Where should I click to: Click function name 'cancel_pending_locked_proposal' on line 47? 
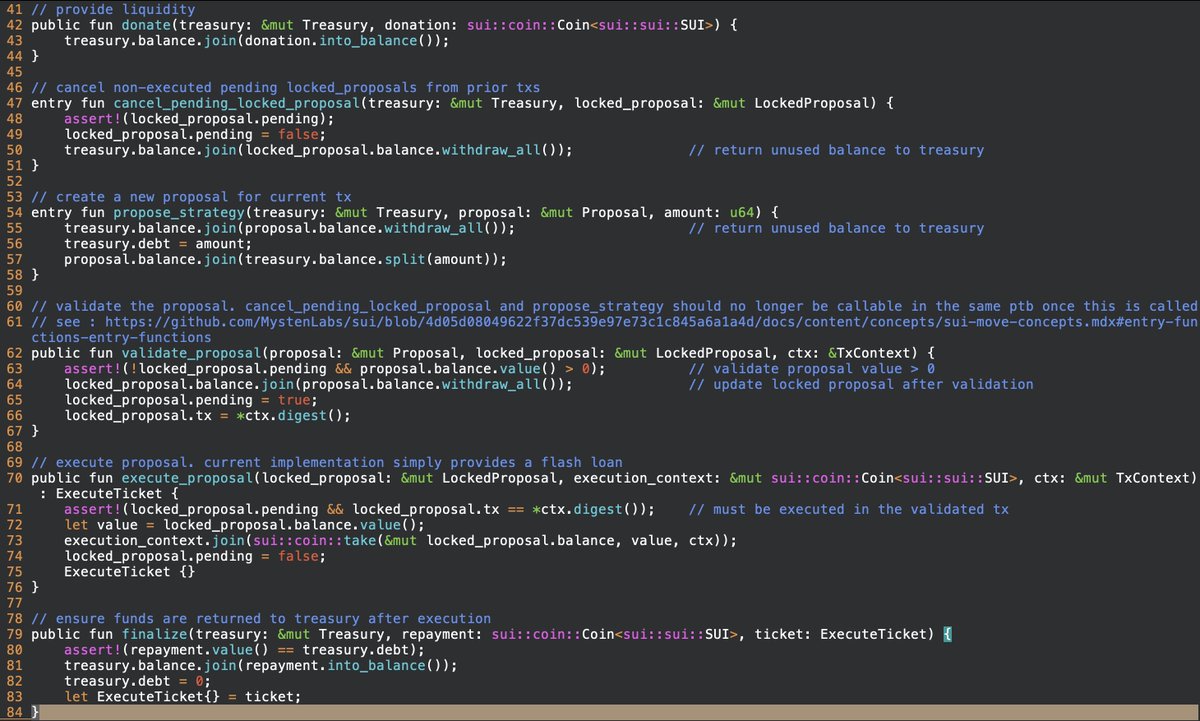point(235,103)
